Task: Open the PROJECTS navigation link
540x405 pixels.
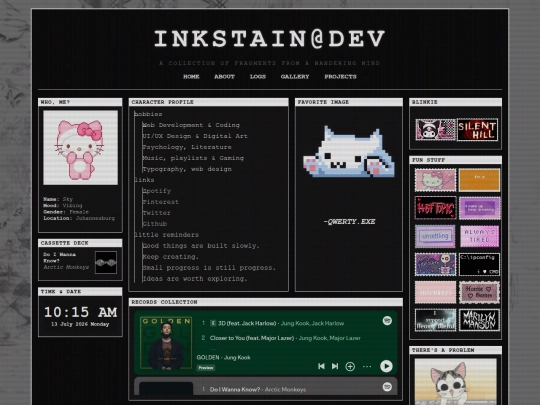Action: tap(340, 76)
